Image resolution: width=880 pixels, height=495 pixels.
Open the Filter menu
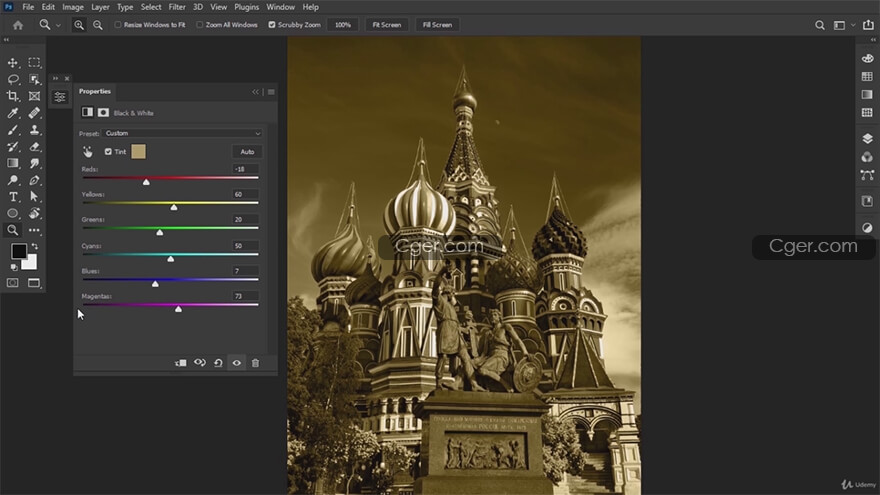177,7
